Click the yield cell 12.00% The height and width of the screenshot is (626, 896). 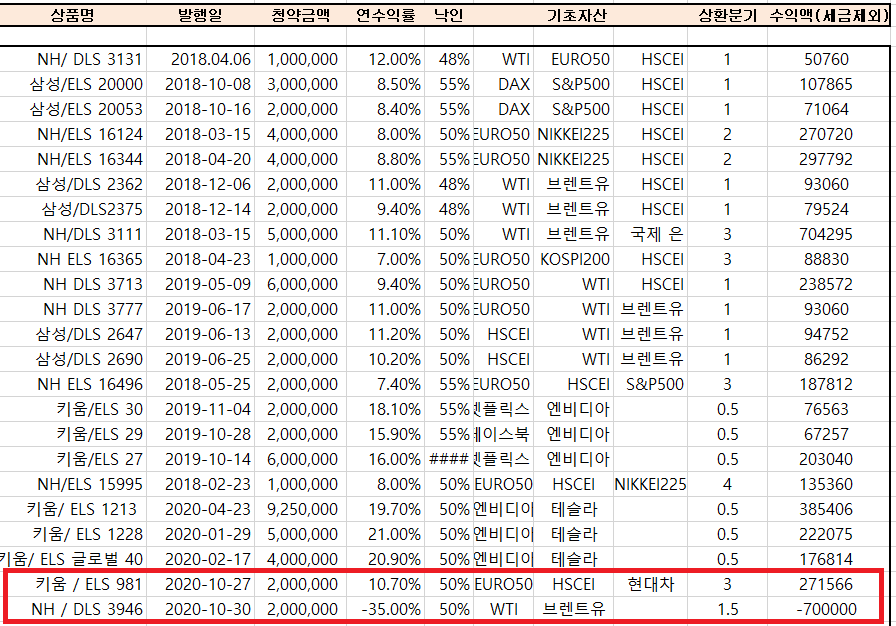pyautogui.click(x=385, y=59)
